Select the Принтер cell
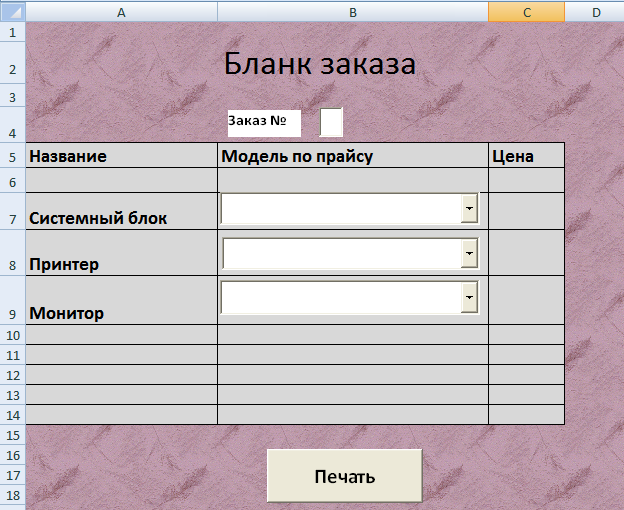The image size is (624, 510). pos(122,253)
